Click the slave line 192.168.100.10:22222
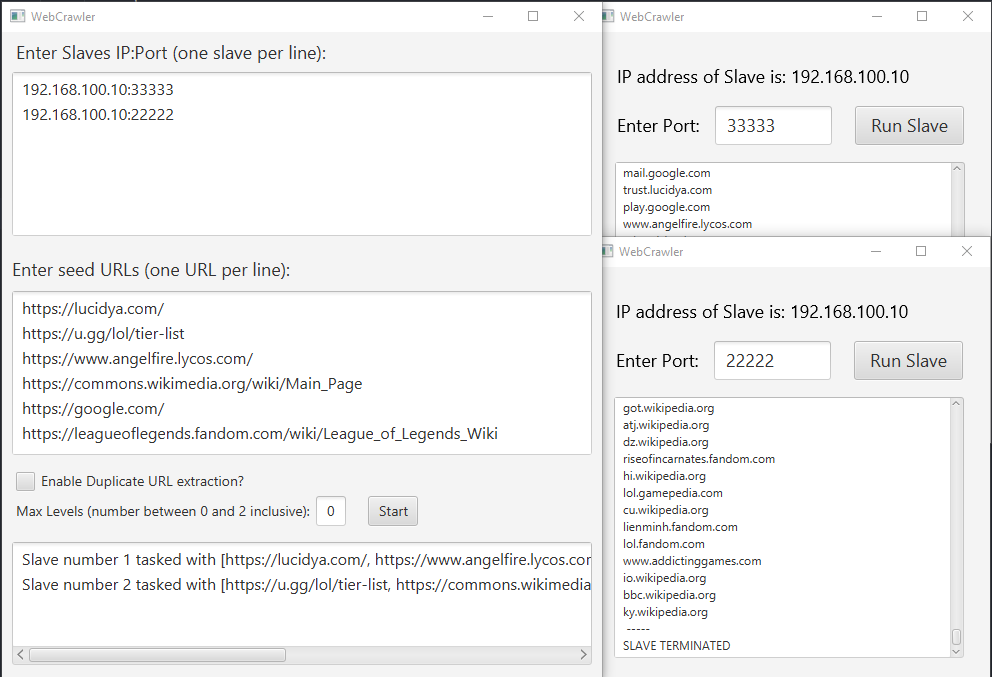The image size is (992, 677). click(x=98, y=115)
